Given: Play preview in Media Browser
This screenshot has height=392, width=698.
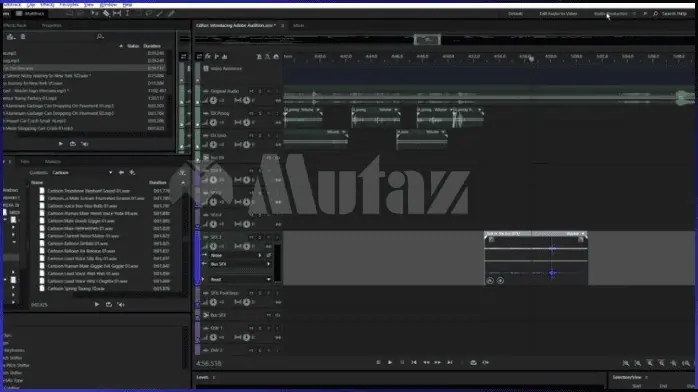Looking at the screenshot, I should coord(97,304).
